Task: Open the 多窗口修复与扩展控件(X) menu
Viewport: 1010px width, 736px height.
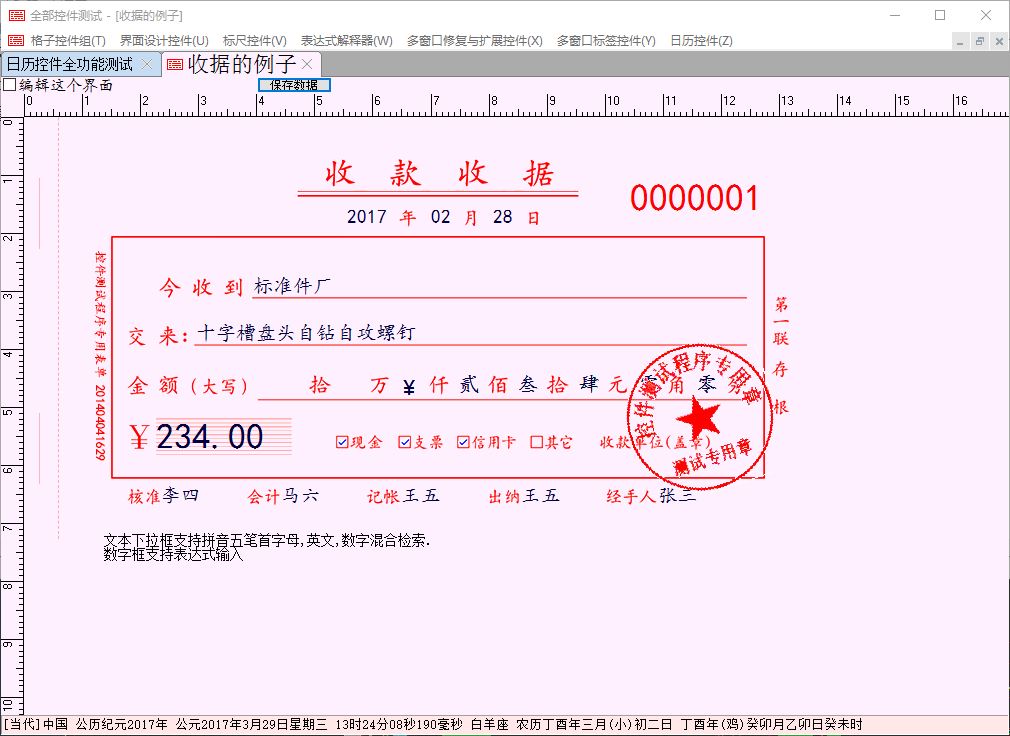Action: tap(475, 41)
